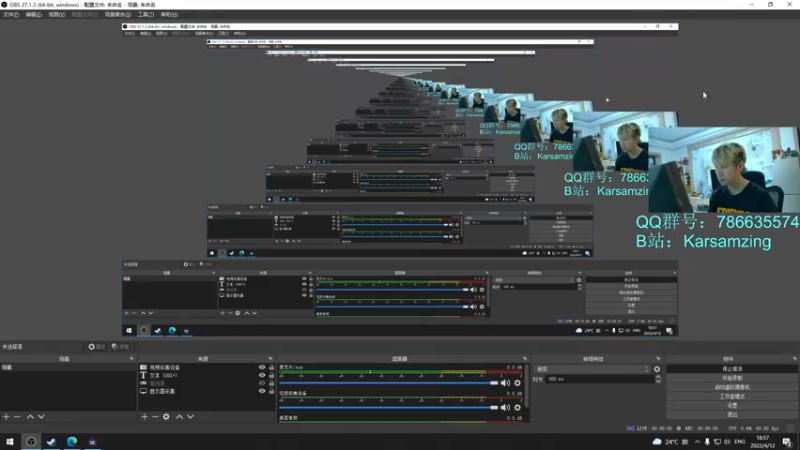Switch input language ENG indicator
Image resolution: width=800 pixels, height=450 pixels.
pyautogui.click(x=740, y=441)
